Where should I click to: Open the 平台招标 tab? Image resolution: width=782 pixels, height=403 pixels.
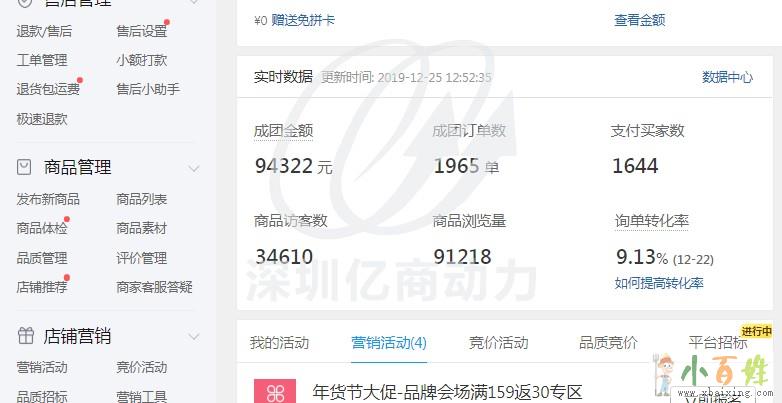point(718,343)
